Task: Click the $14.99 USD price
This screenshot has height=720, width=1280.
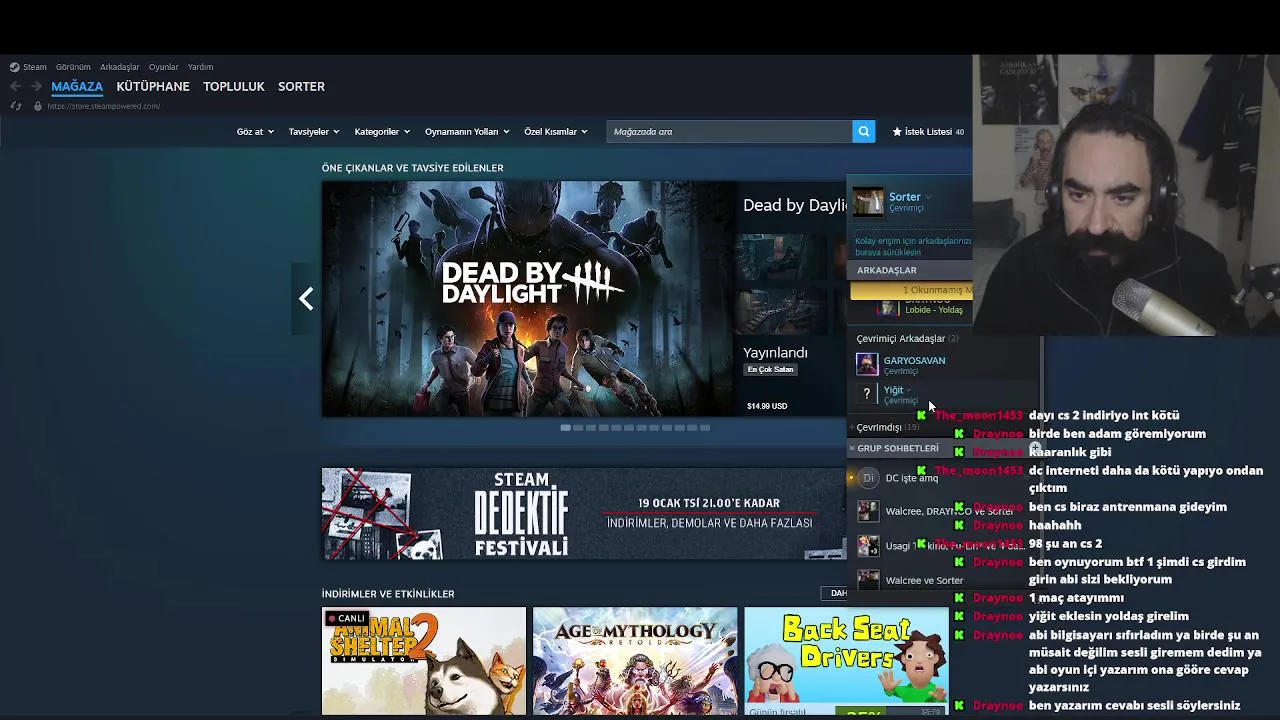Action: [767, 406]
